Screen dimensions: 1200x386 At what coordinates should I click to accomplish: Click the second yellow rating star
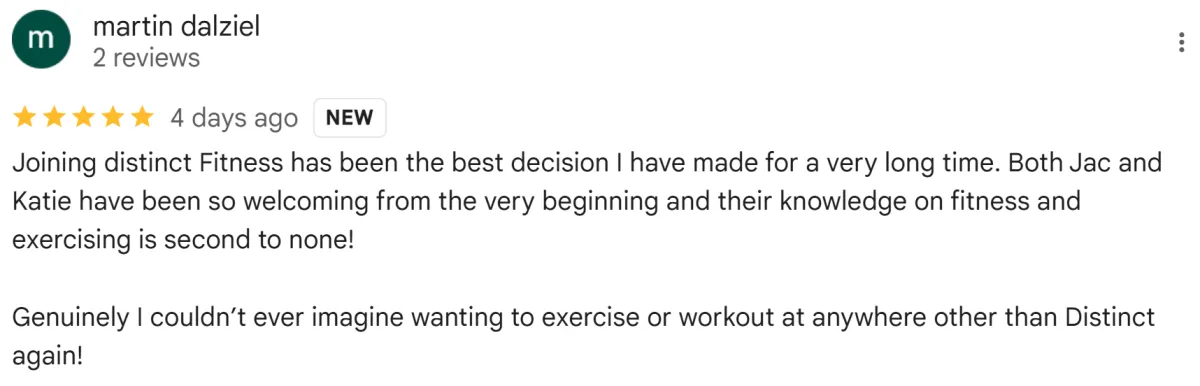pos(54,117)
